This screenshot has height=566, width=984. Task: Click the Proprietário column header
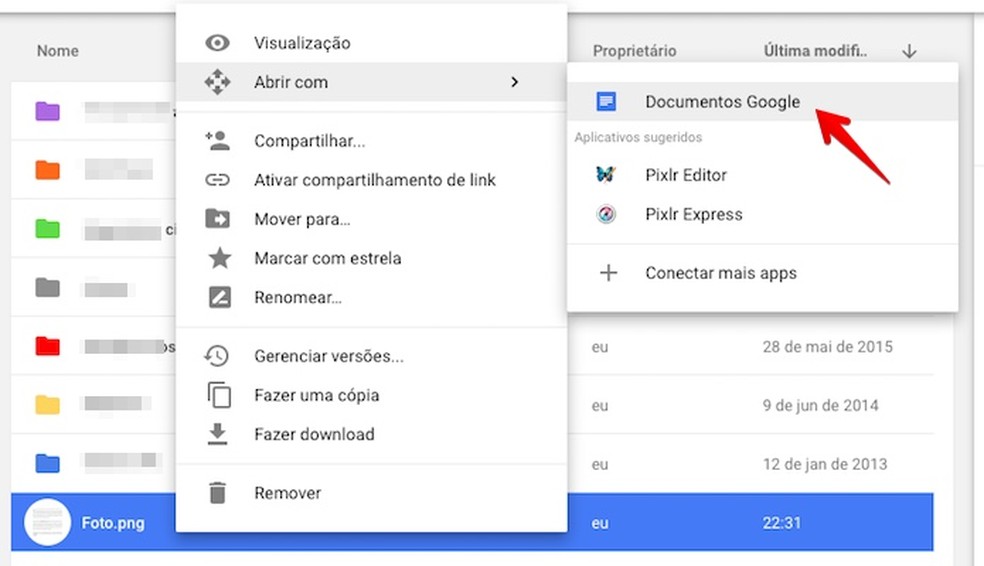[x=634, y=51]
